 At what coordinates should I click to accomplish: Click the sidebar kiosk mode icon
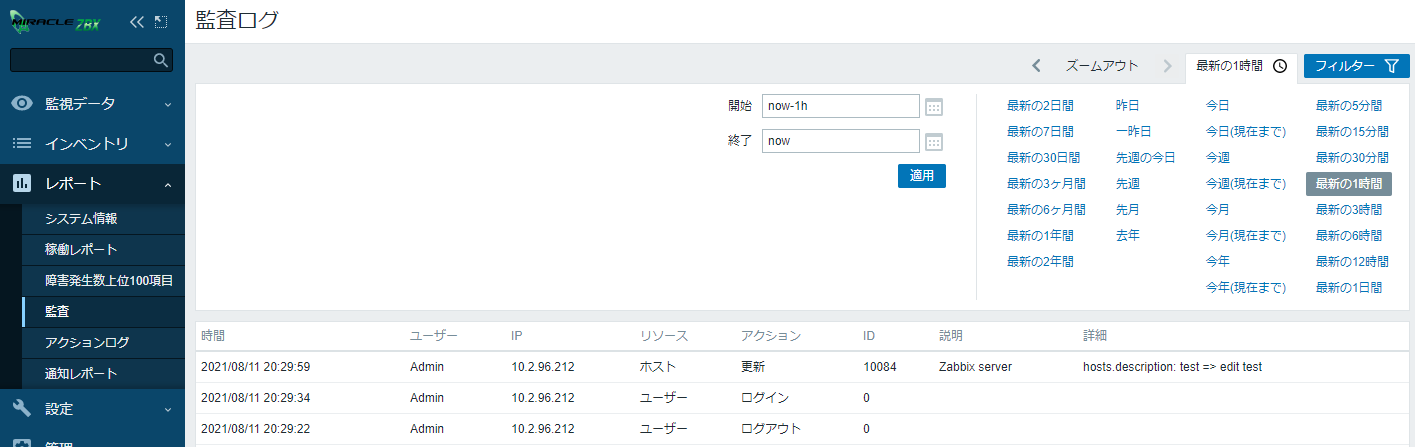click(160, 21)
